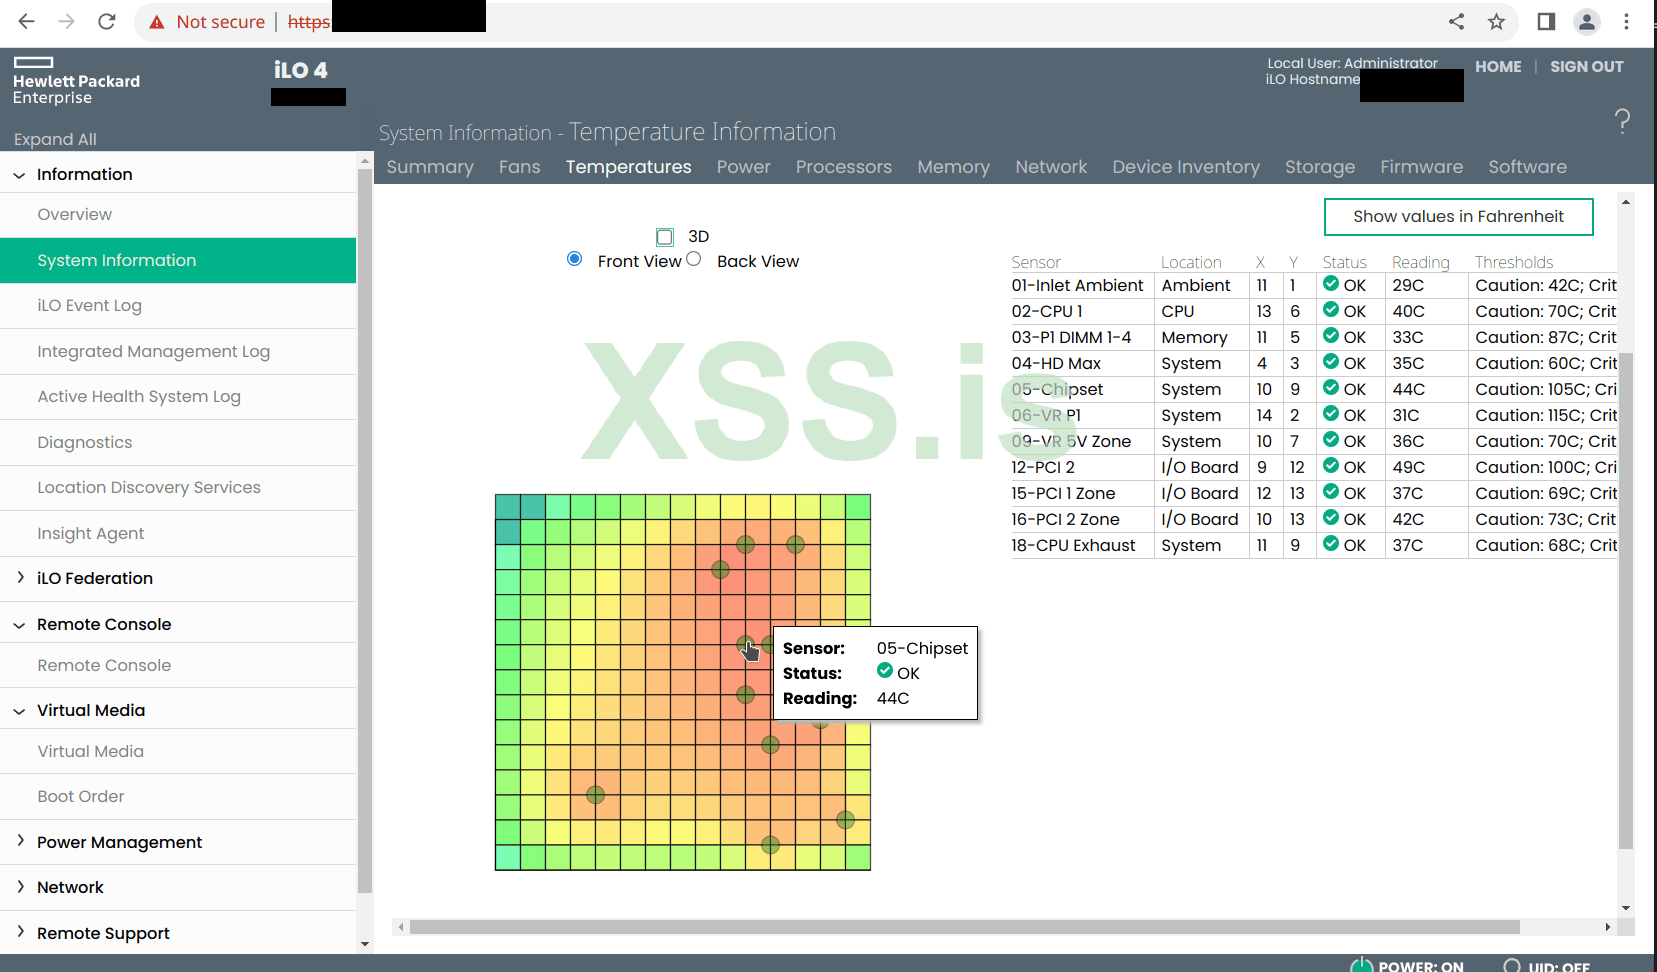1657x972 pixels.
Task: Open the browser three-dot menu
Action: click(1627, 21)
